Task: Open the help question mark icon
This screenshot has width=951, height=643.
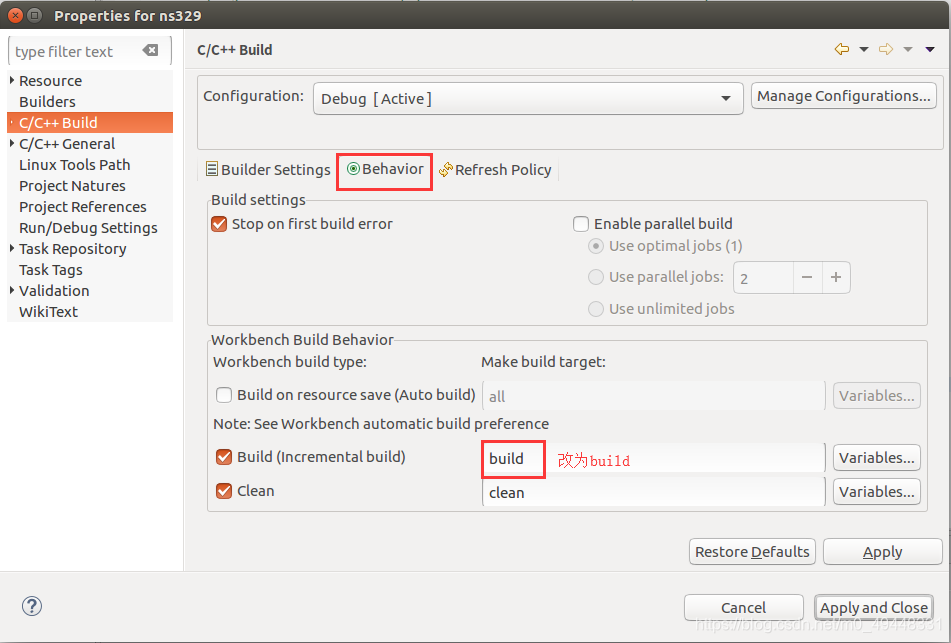Action: tap(32, 605)
